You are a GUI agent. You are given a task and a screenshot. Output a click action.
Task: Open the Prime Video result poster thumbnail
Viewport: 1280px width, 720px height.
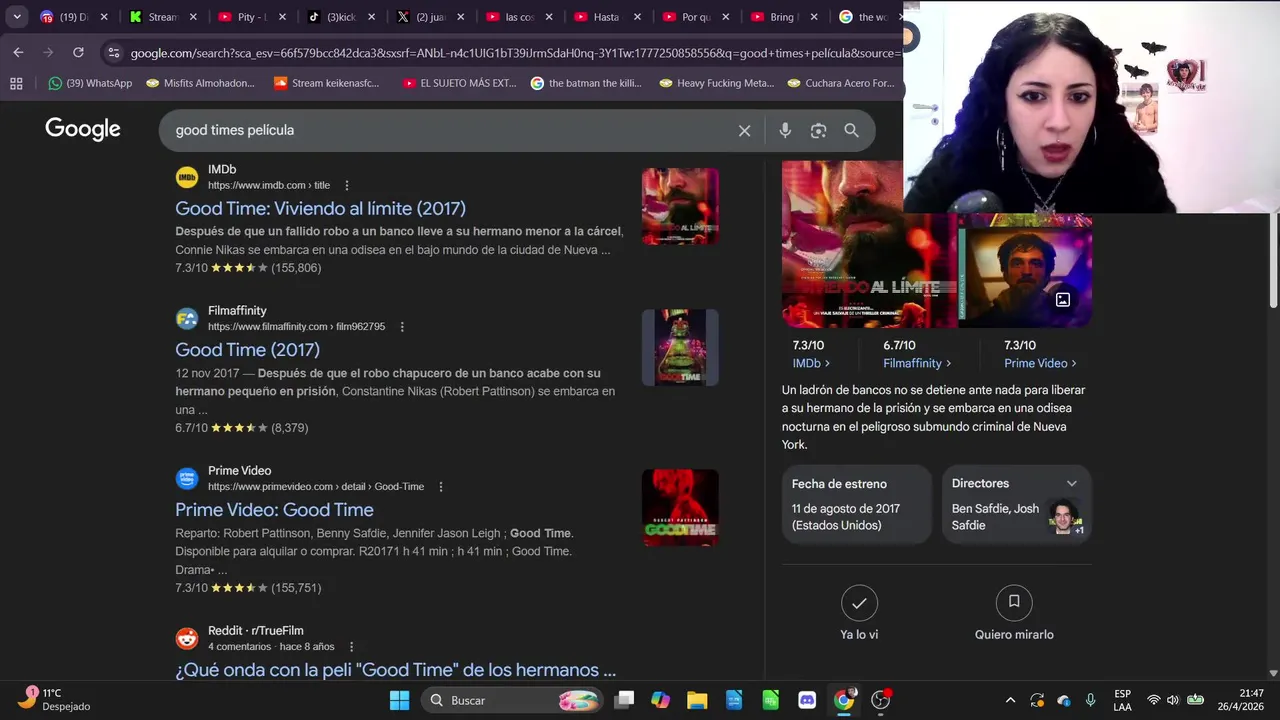[x=680, y=507]
